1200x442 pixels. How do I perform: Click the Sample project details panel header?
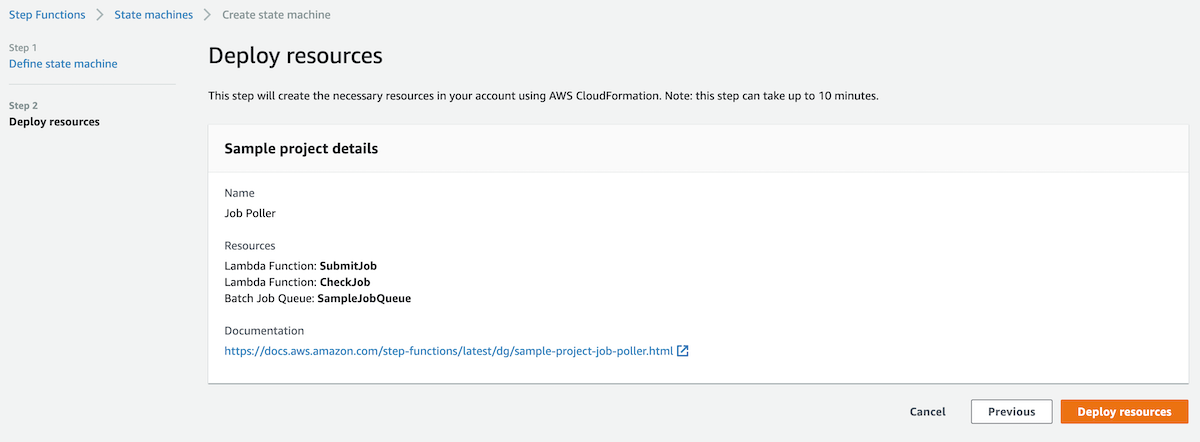301,148
